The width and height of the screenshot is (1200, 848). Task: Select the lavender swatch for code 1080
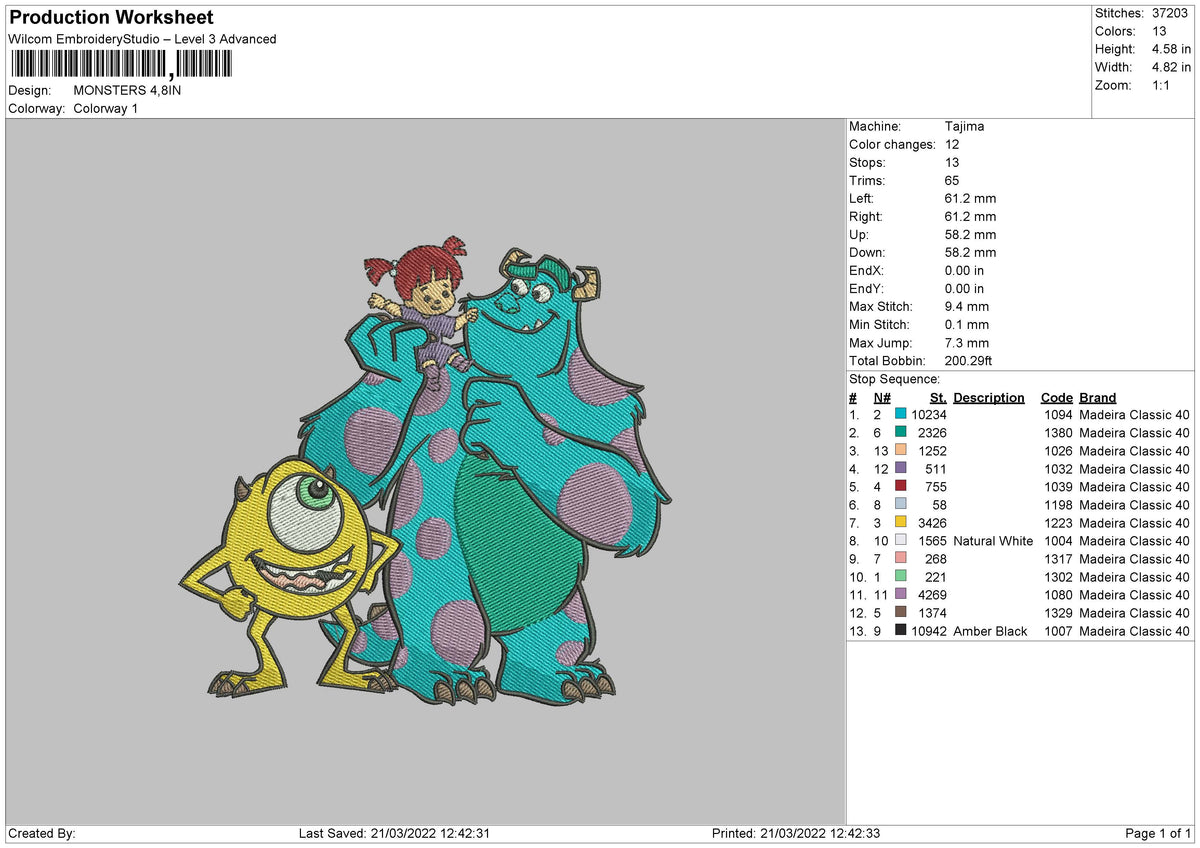pyautogui.click(x=901, y=594)
